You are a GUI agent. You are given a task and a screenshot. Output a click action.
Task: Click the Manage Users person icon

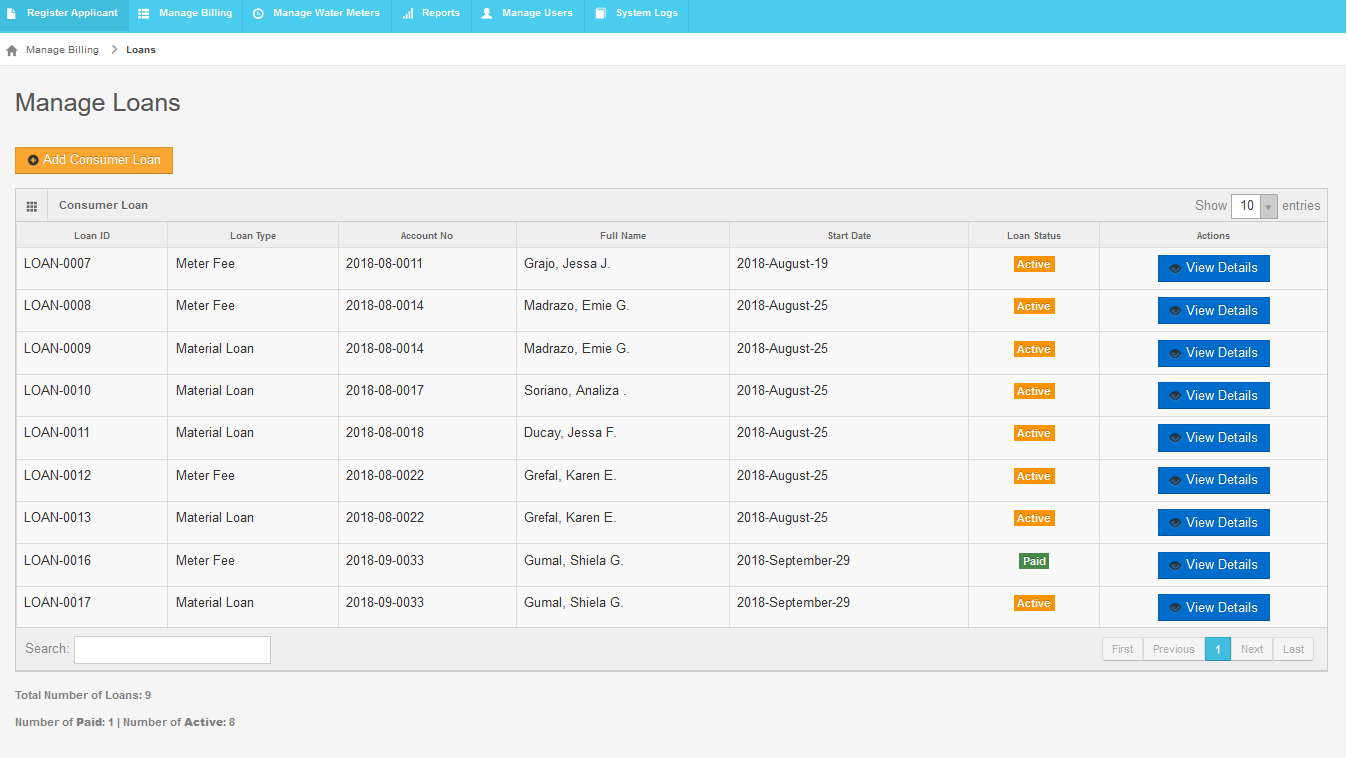487,14
